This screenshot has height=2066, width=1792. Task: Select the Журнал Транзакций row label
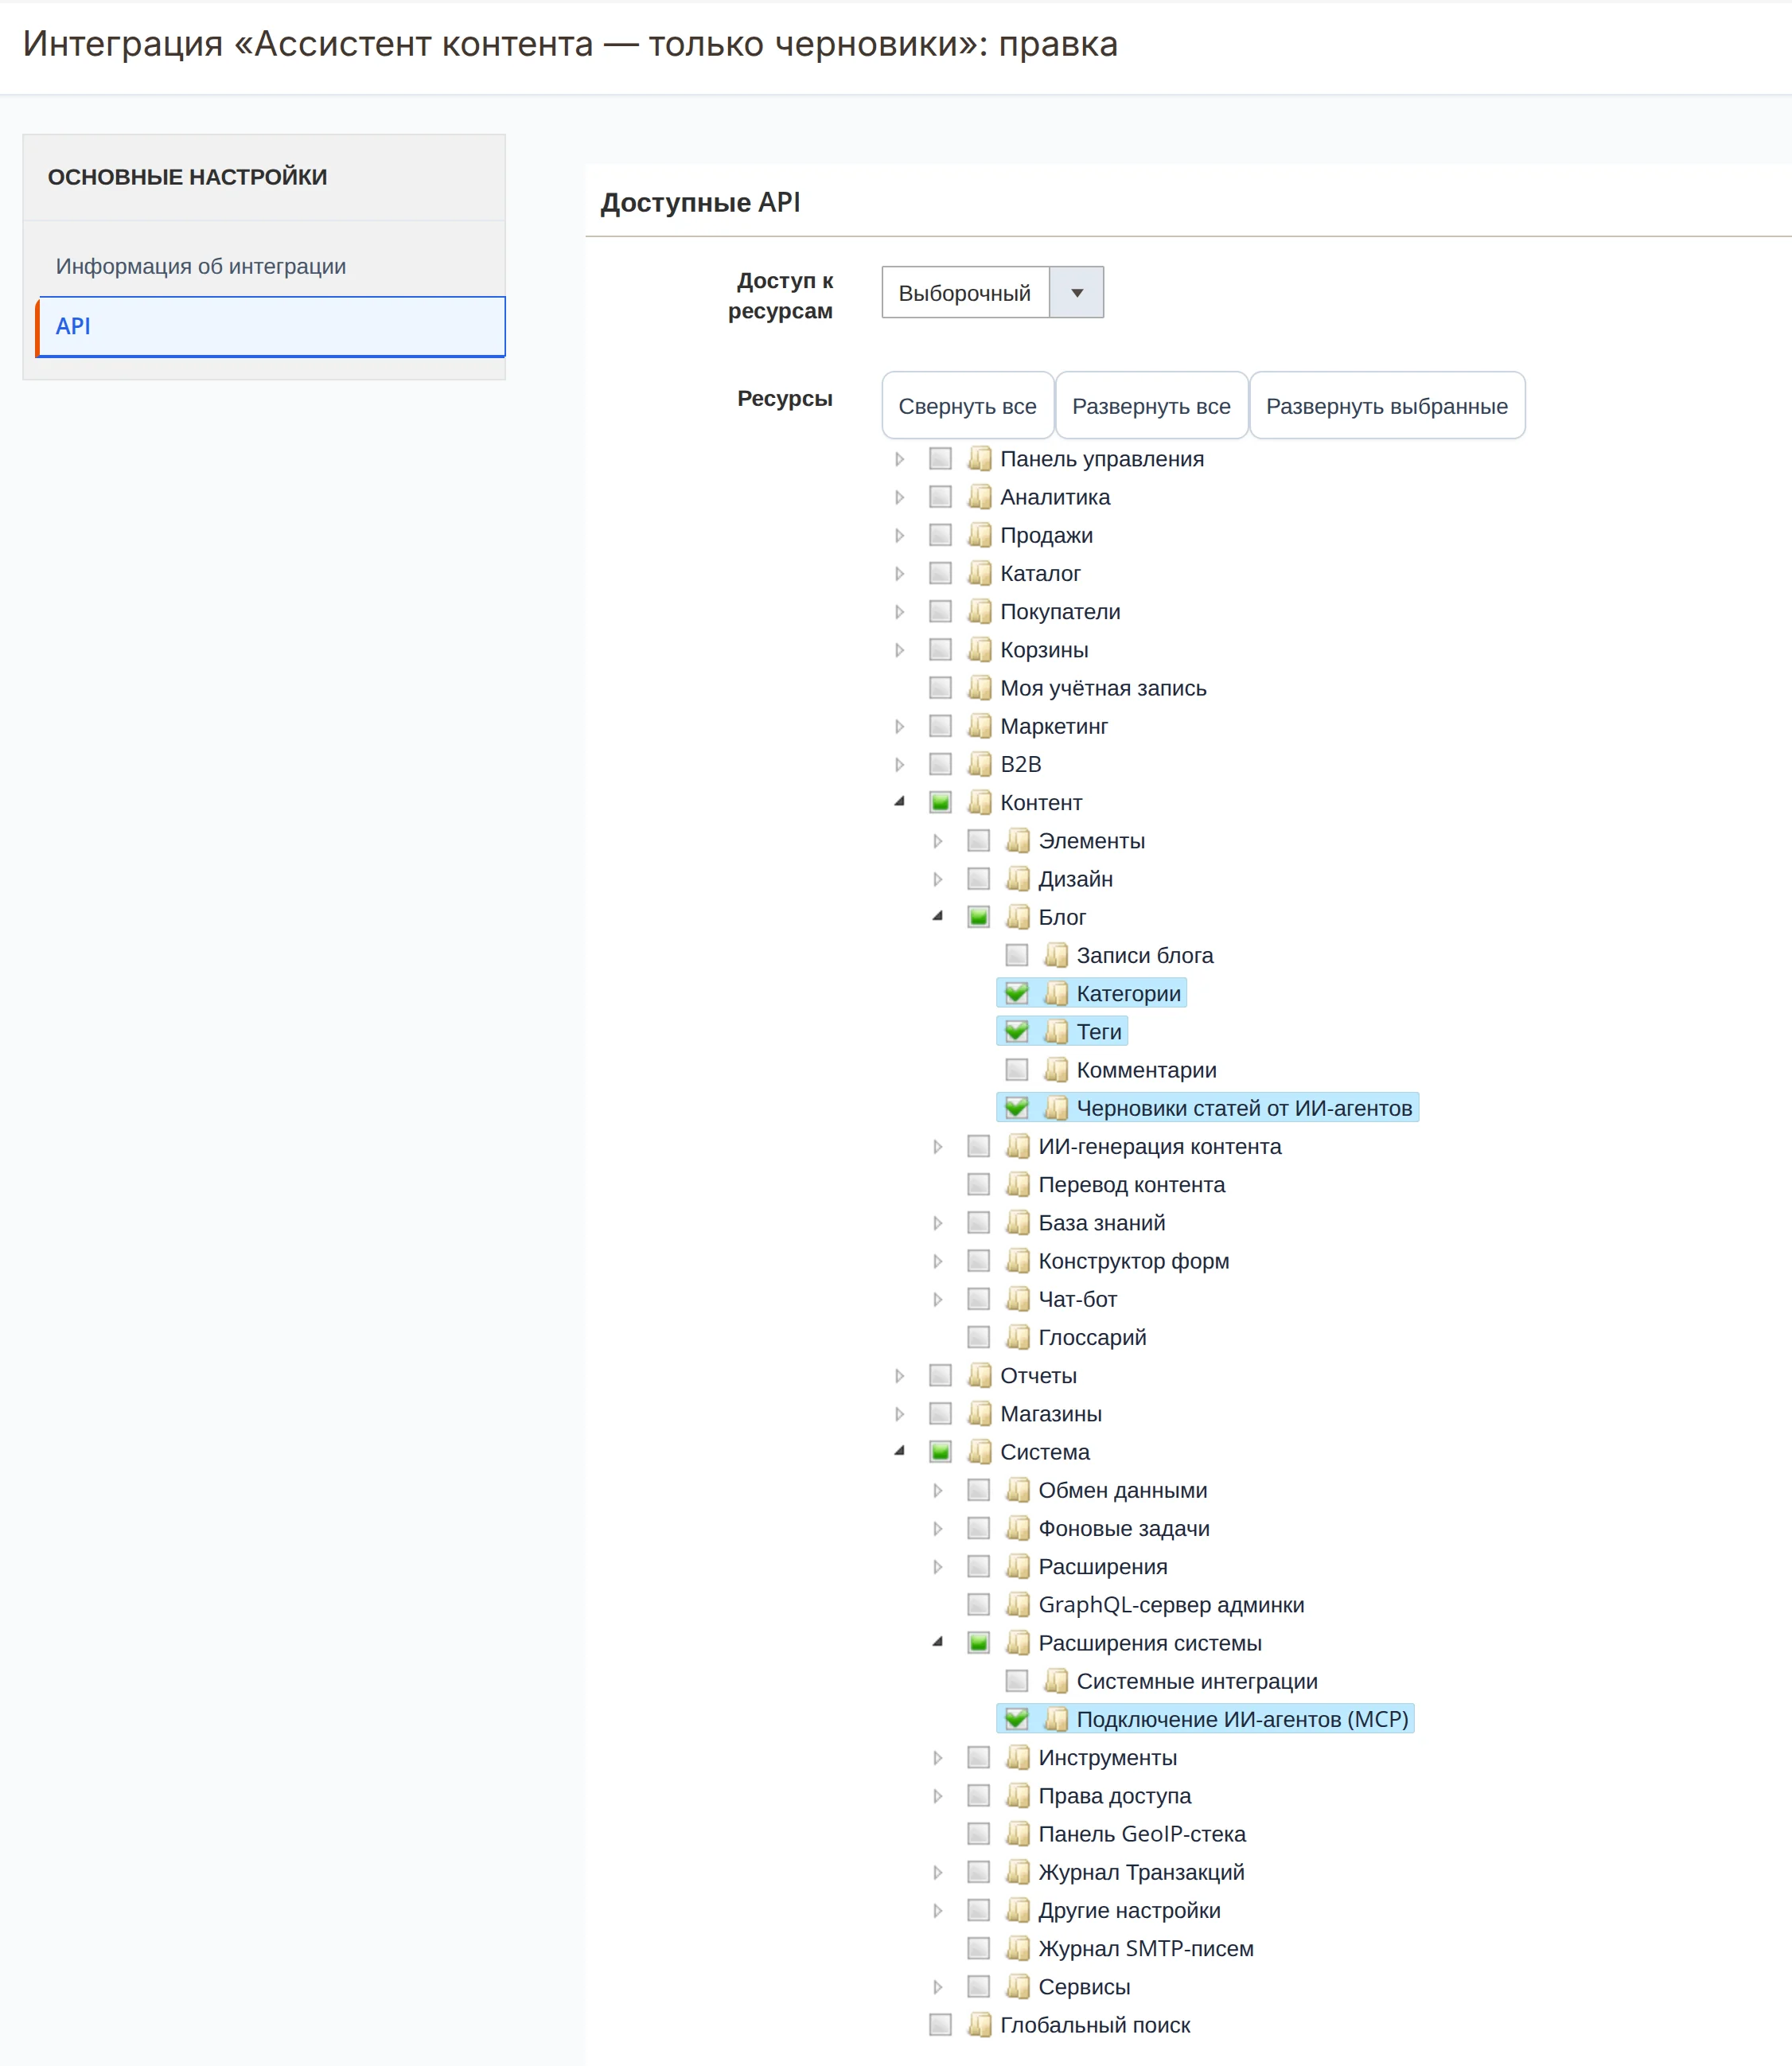tap(1141, 1872)
